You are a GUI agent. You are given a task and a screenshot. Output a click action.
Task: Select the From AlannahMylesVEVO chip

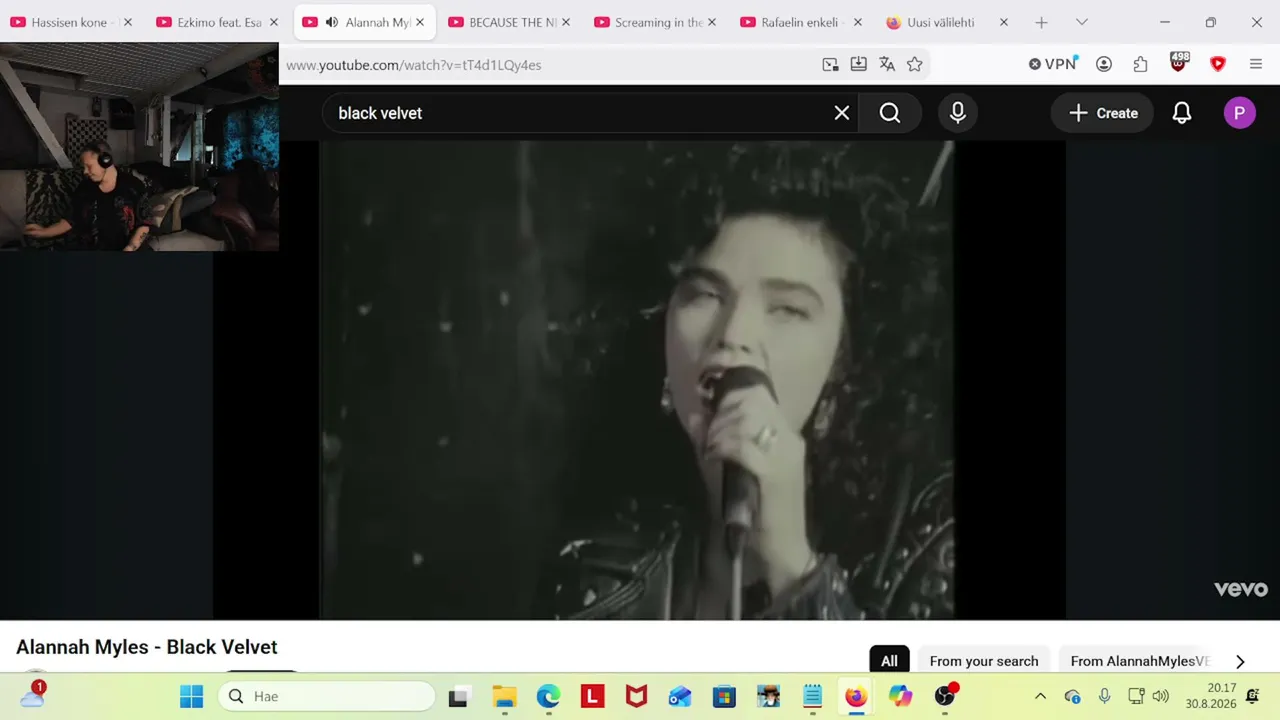point(1140,661)
